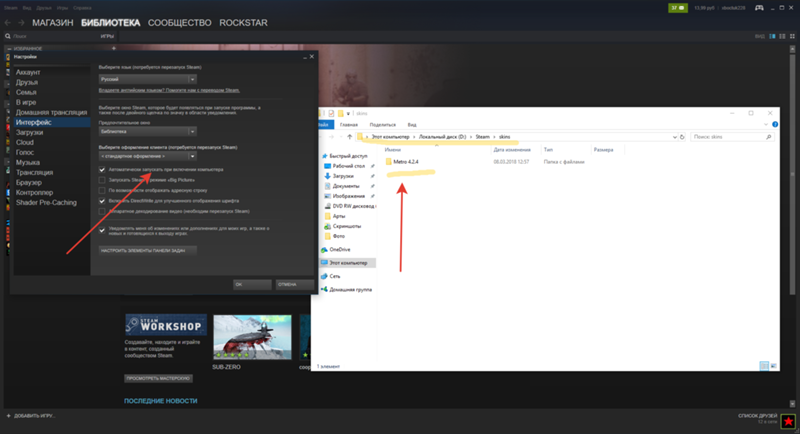
Task: Open the client skin стандартное оформление dropdown
Action: pyautogui.click(x=147, y=156)
